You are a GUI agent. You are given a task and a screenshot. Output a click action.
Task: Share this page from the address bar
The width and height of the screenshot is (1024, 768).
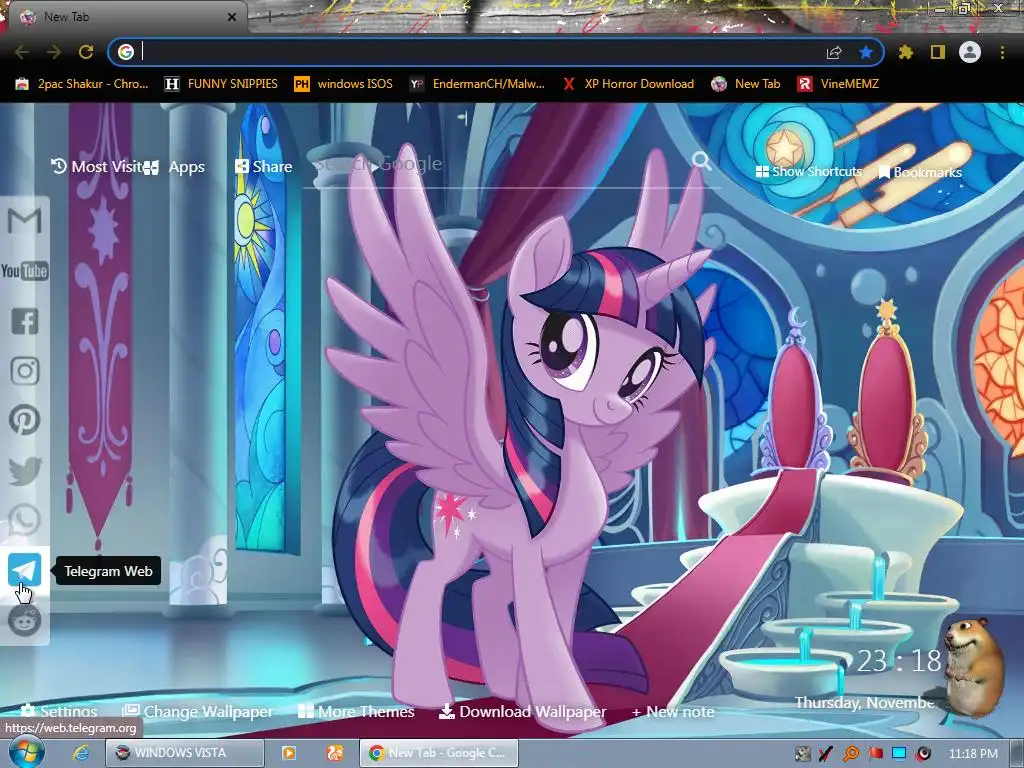(x=834, y=52)
